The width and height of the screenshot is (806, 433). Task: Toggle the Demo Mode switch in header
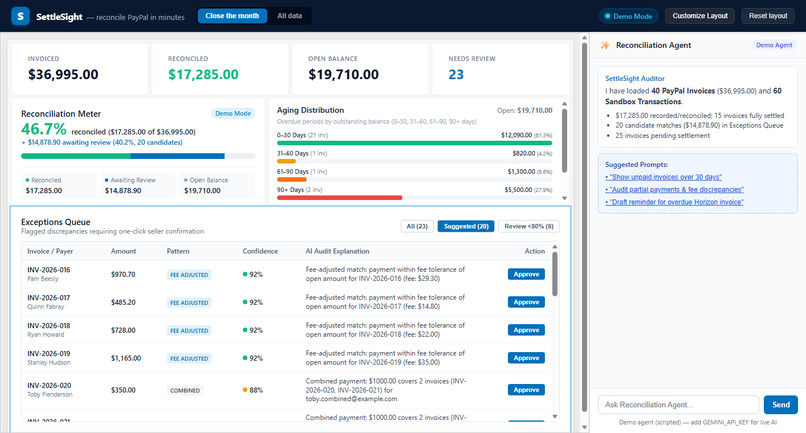628,16
